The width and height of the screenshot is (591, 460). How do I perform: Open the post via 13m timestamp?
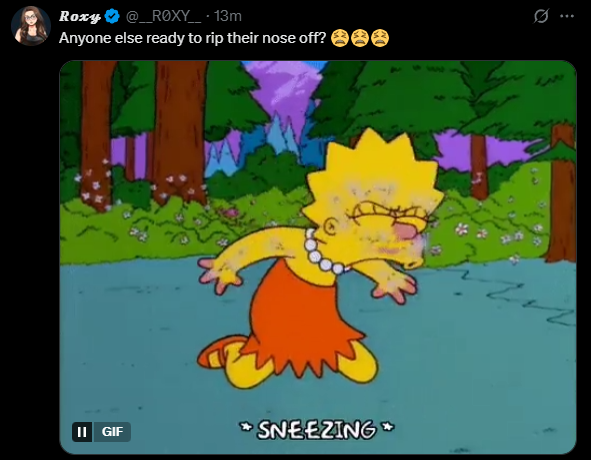coord(228,16)
